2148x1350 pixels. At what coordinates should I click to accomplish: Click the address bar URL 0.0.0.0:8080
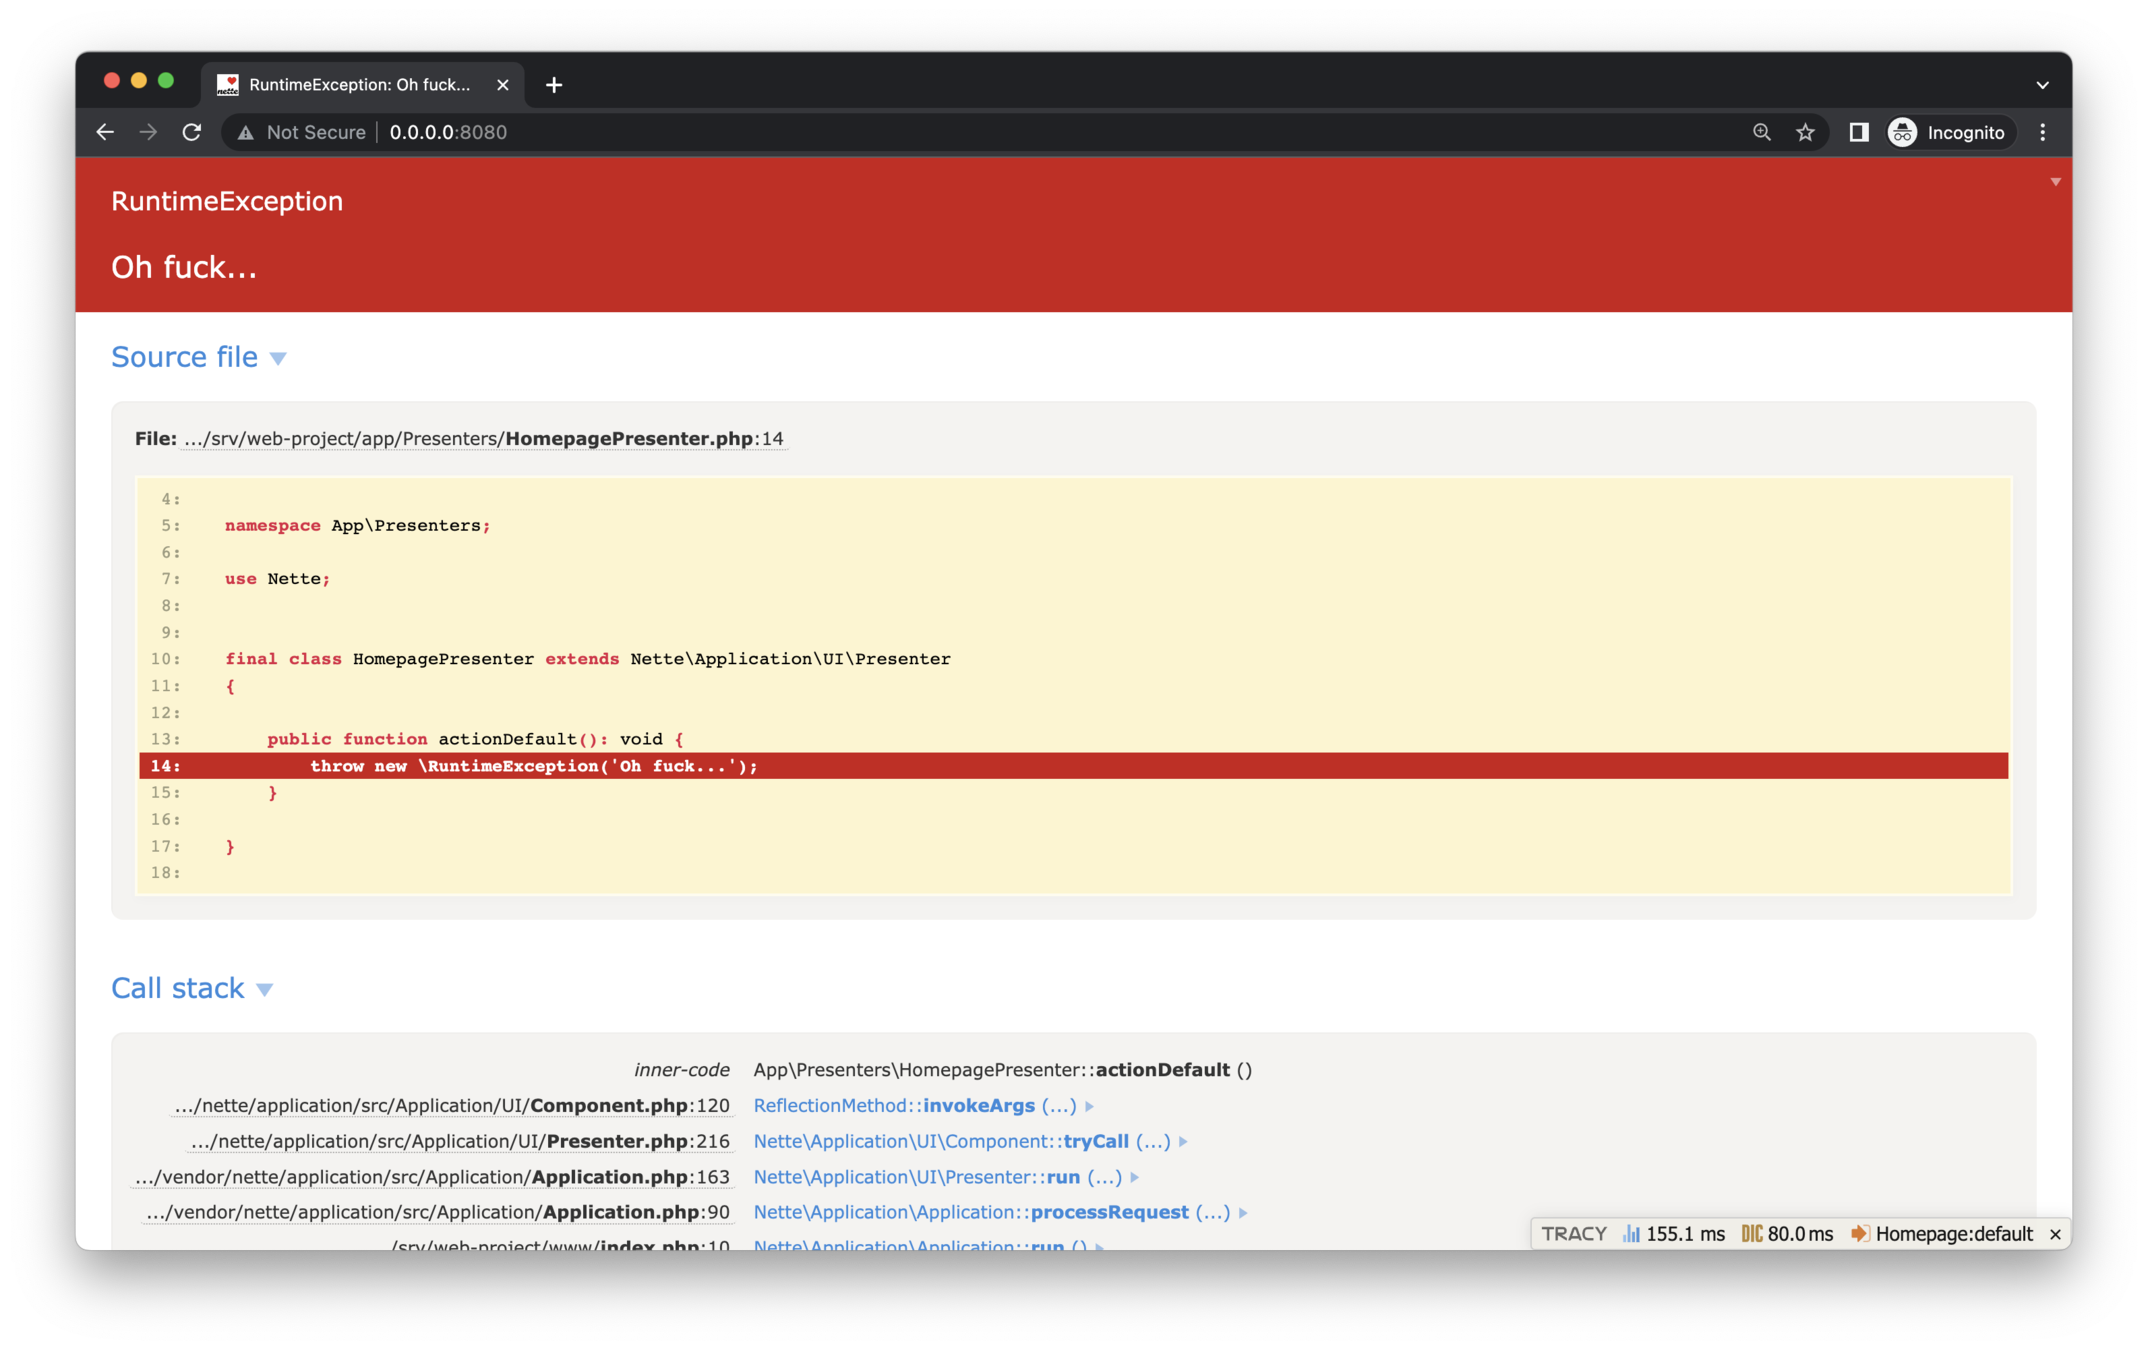point(448,132)
